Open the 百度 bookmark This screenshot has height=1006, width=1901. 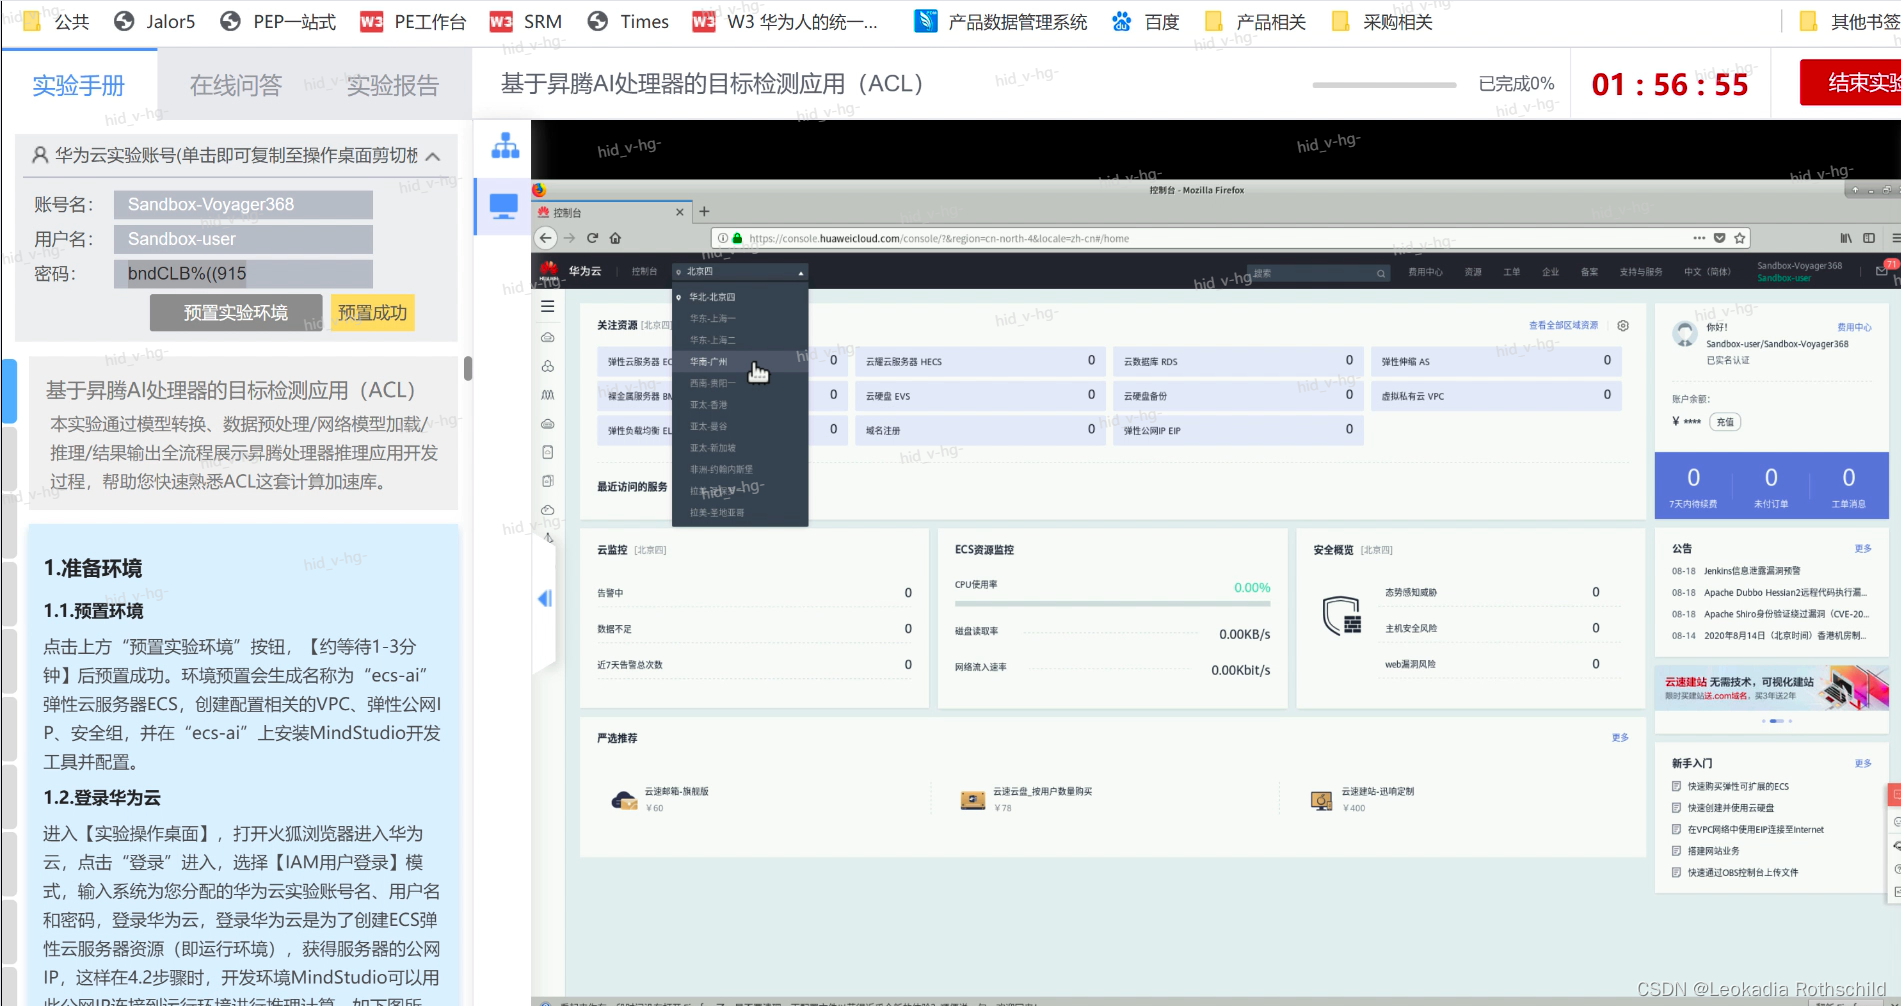(x=1146, y=22)
